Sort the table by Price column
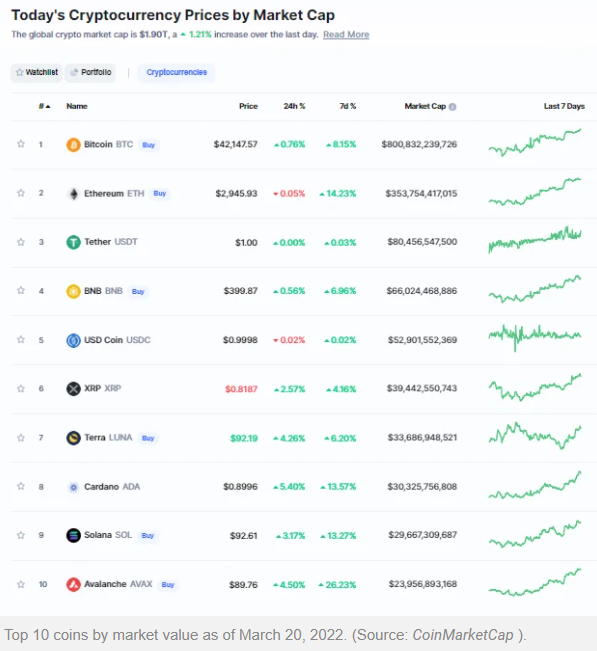597x651 pixels. point(248,106)
